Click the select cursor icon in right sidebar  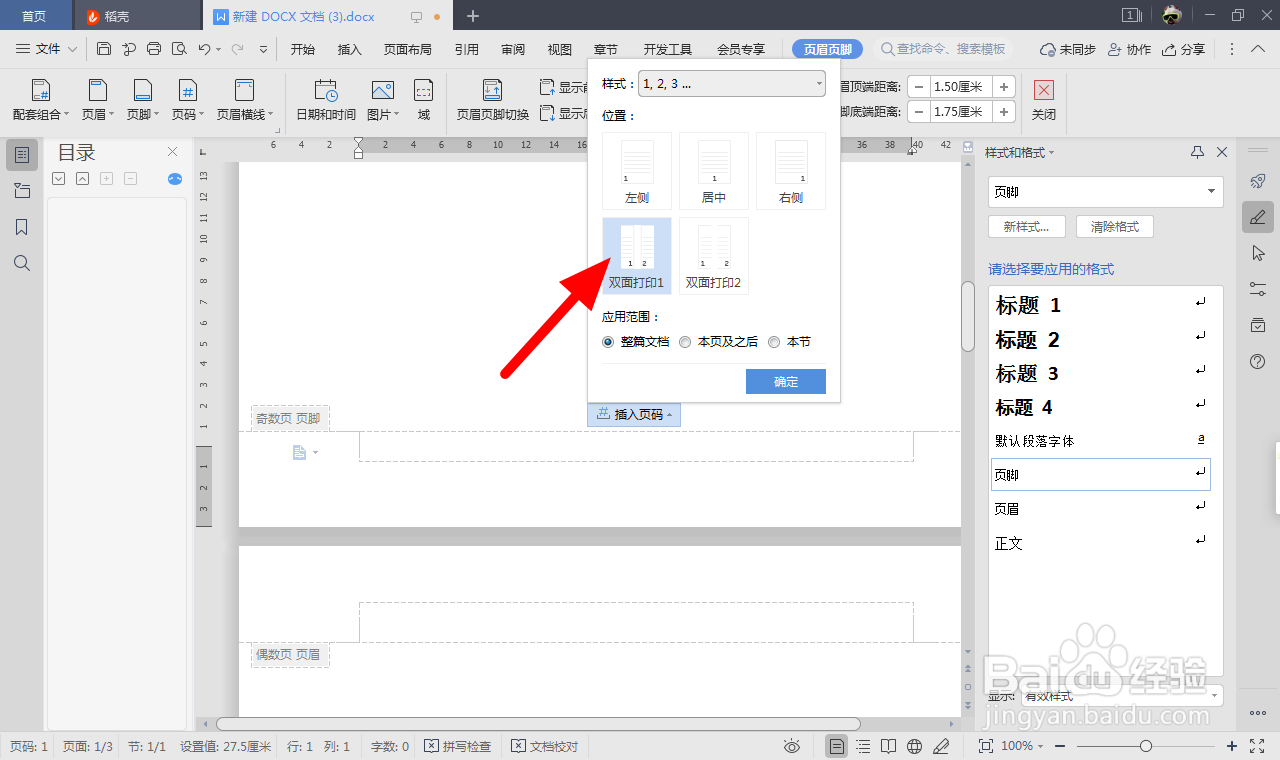(1258, 253)
